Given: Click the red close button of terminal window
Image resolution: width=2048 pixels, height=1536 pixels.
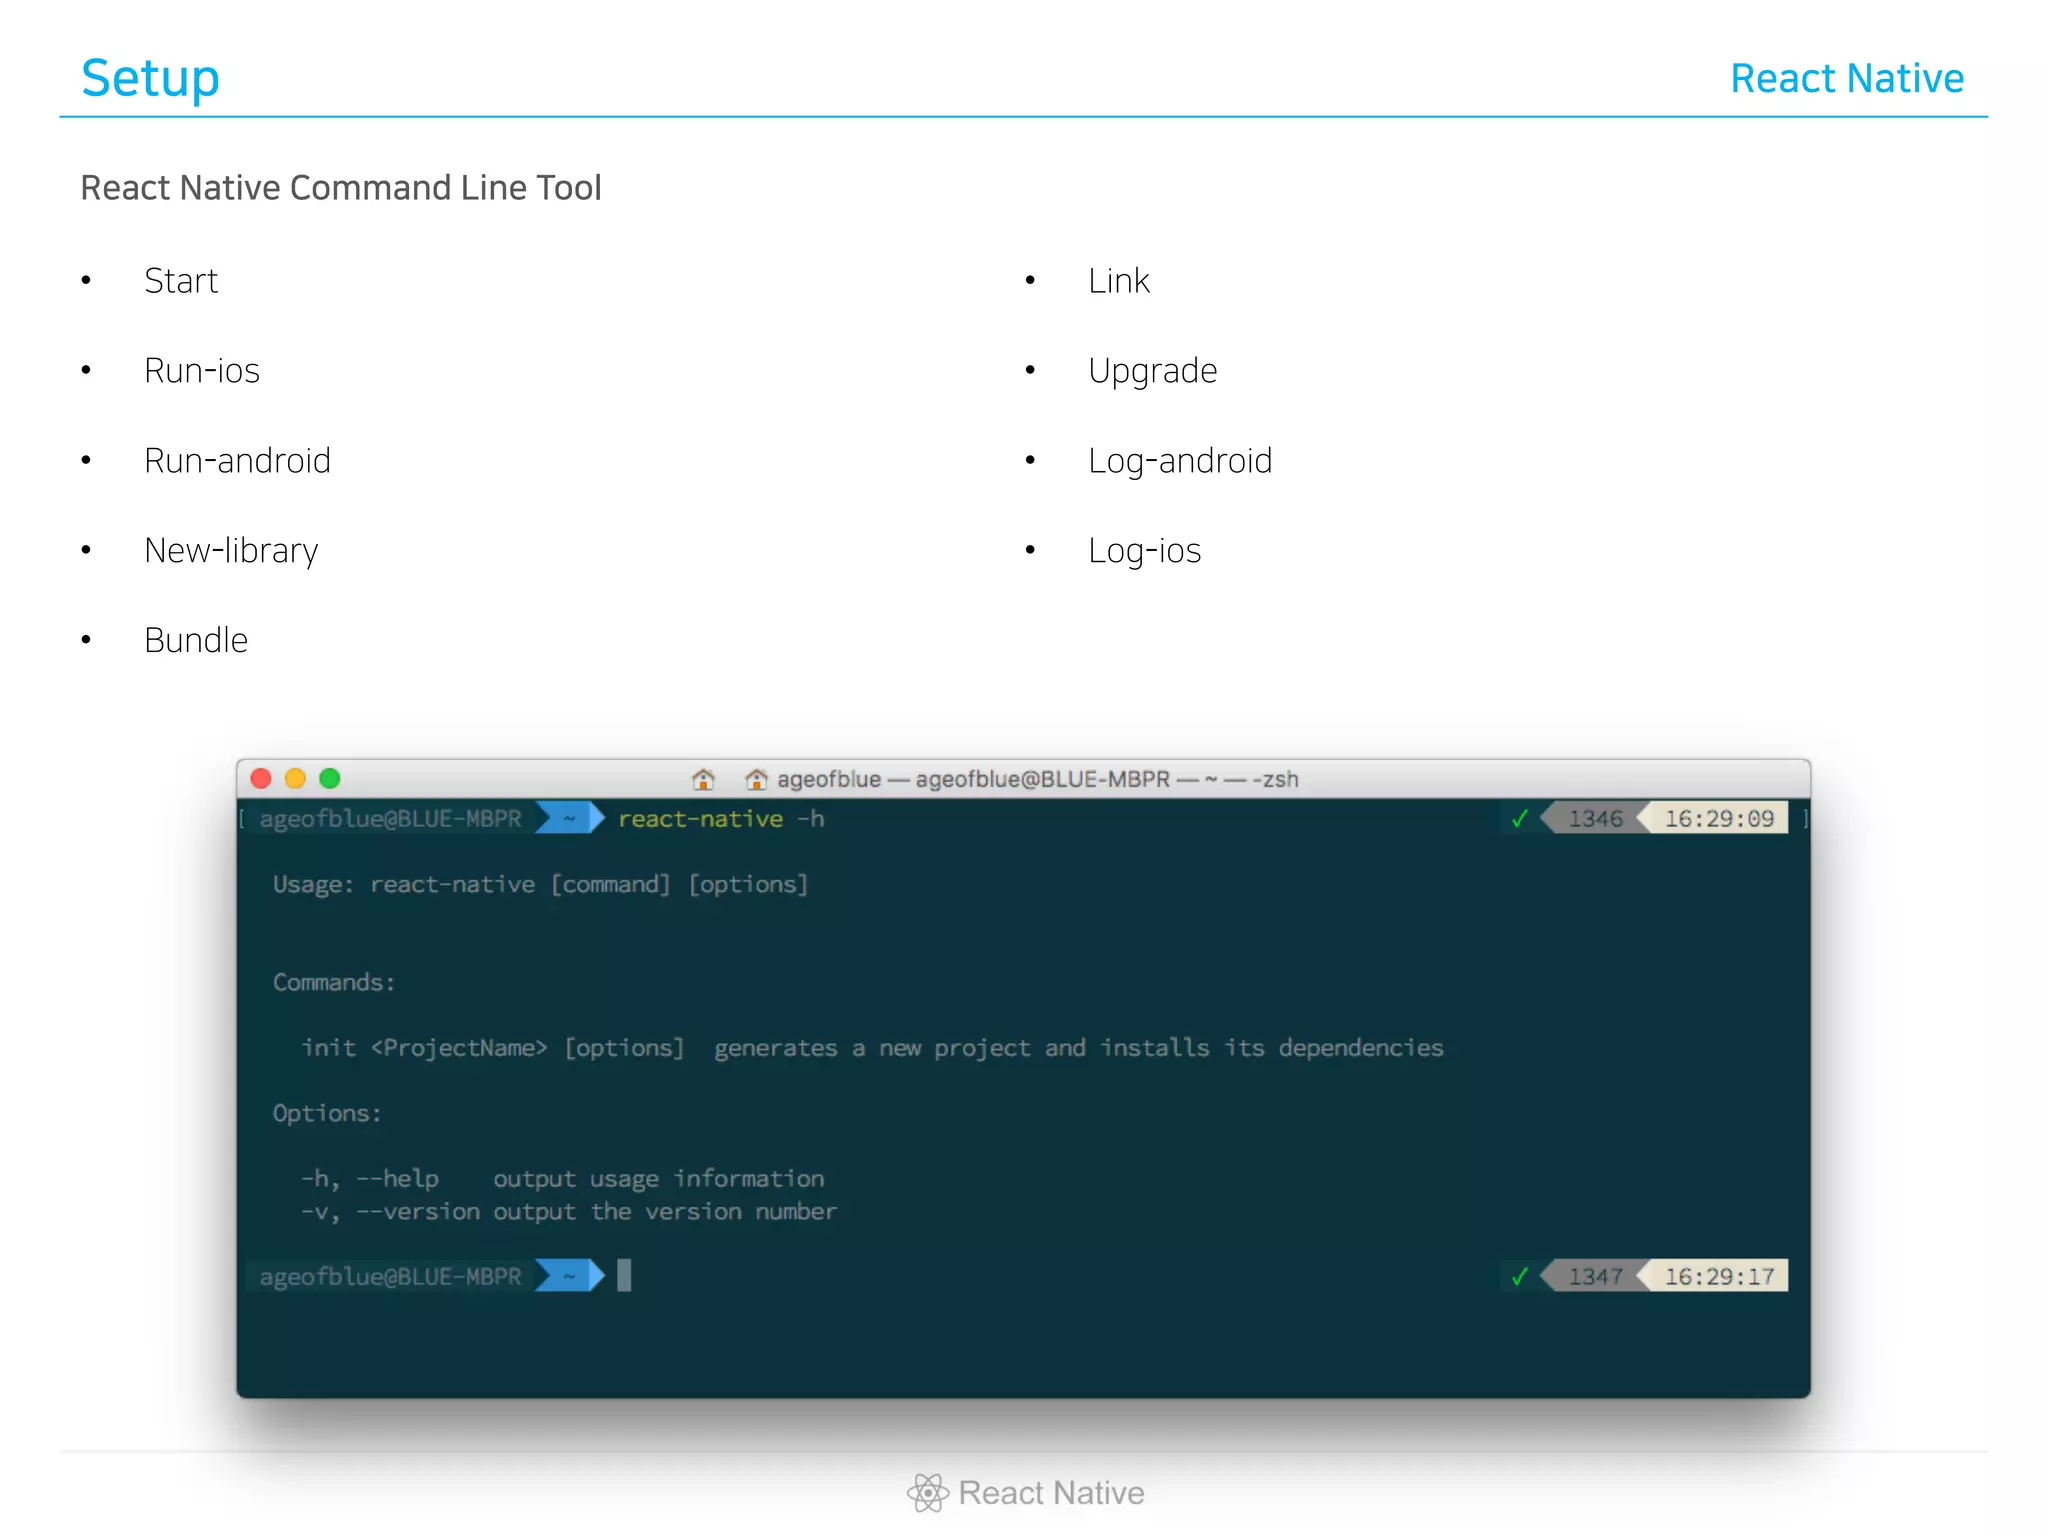Looking at the screenshot, I should click(x=261, y=778).
